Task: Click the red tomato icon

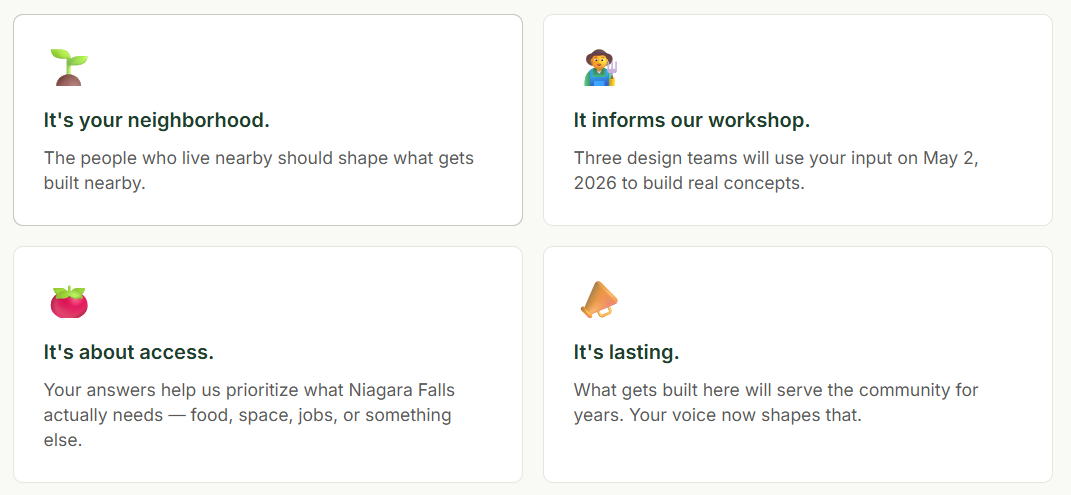Action: 69,300
